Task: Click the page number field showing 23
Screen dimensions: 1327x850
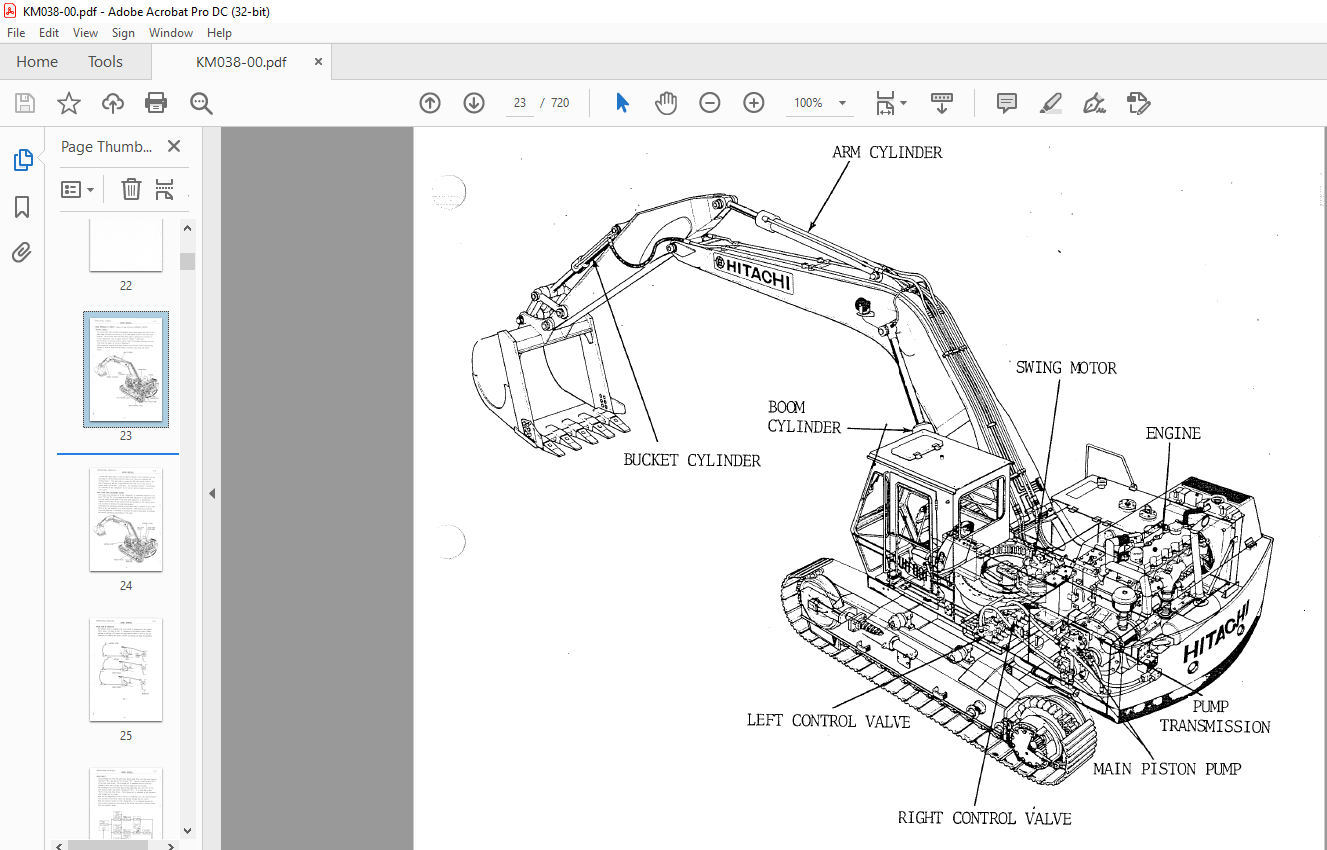Action: coord(520,103)
